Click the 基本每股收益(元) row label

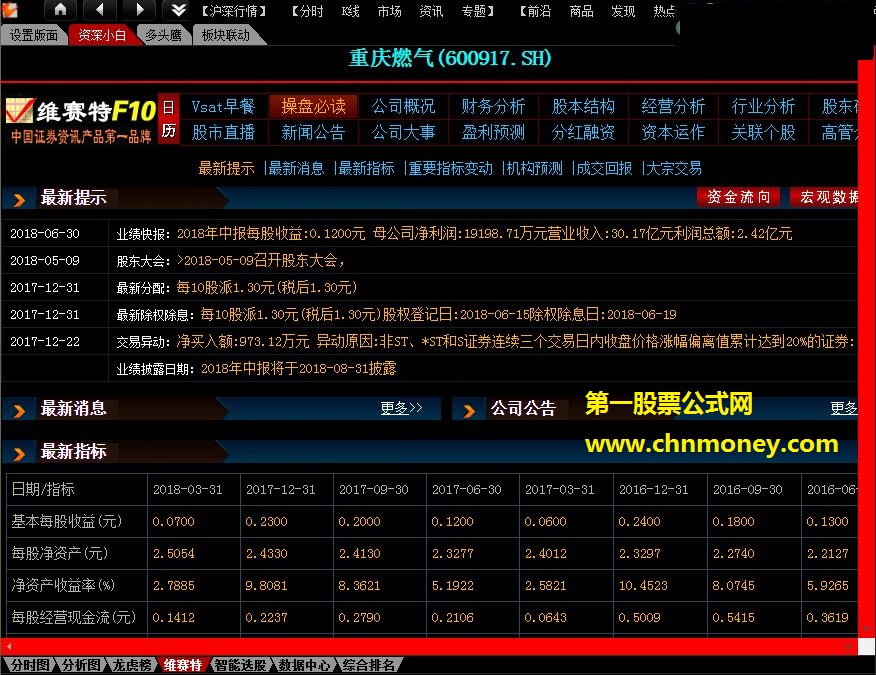pyautogui.click(x=66, y=521)
